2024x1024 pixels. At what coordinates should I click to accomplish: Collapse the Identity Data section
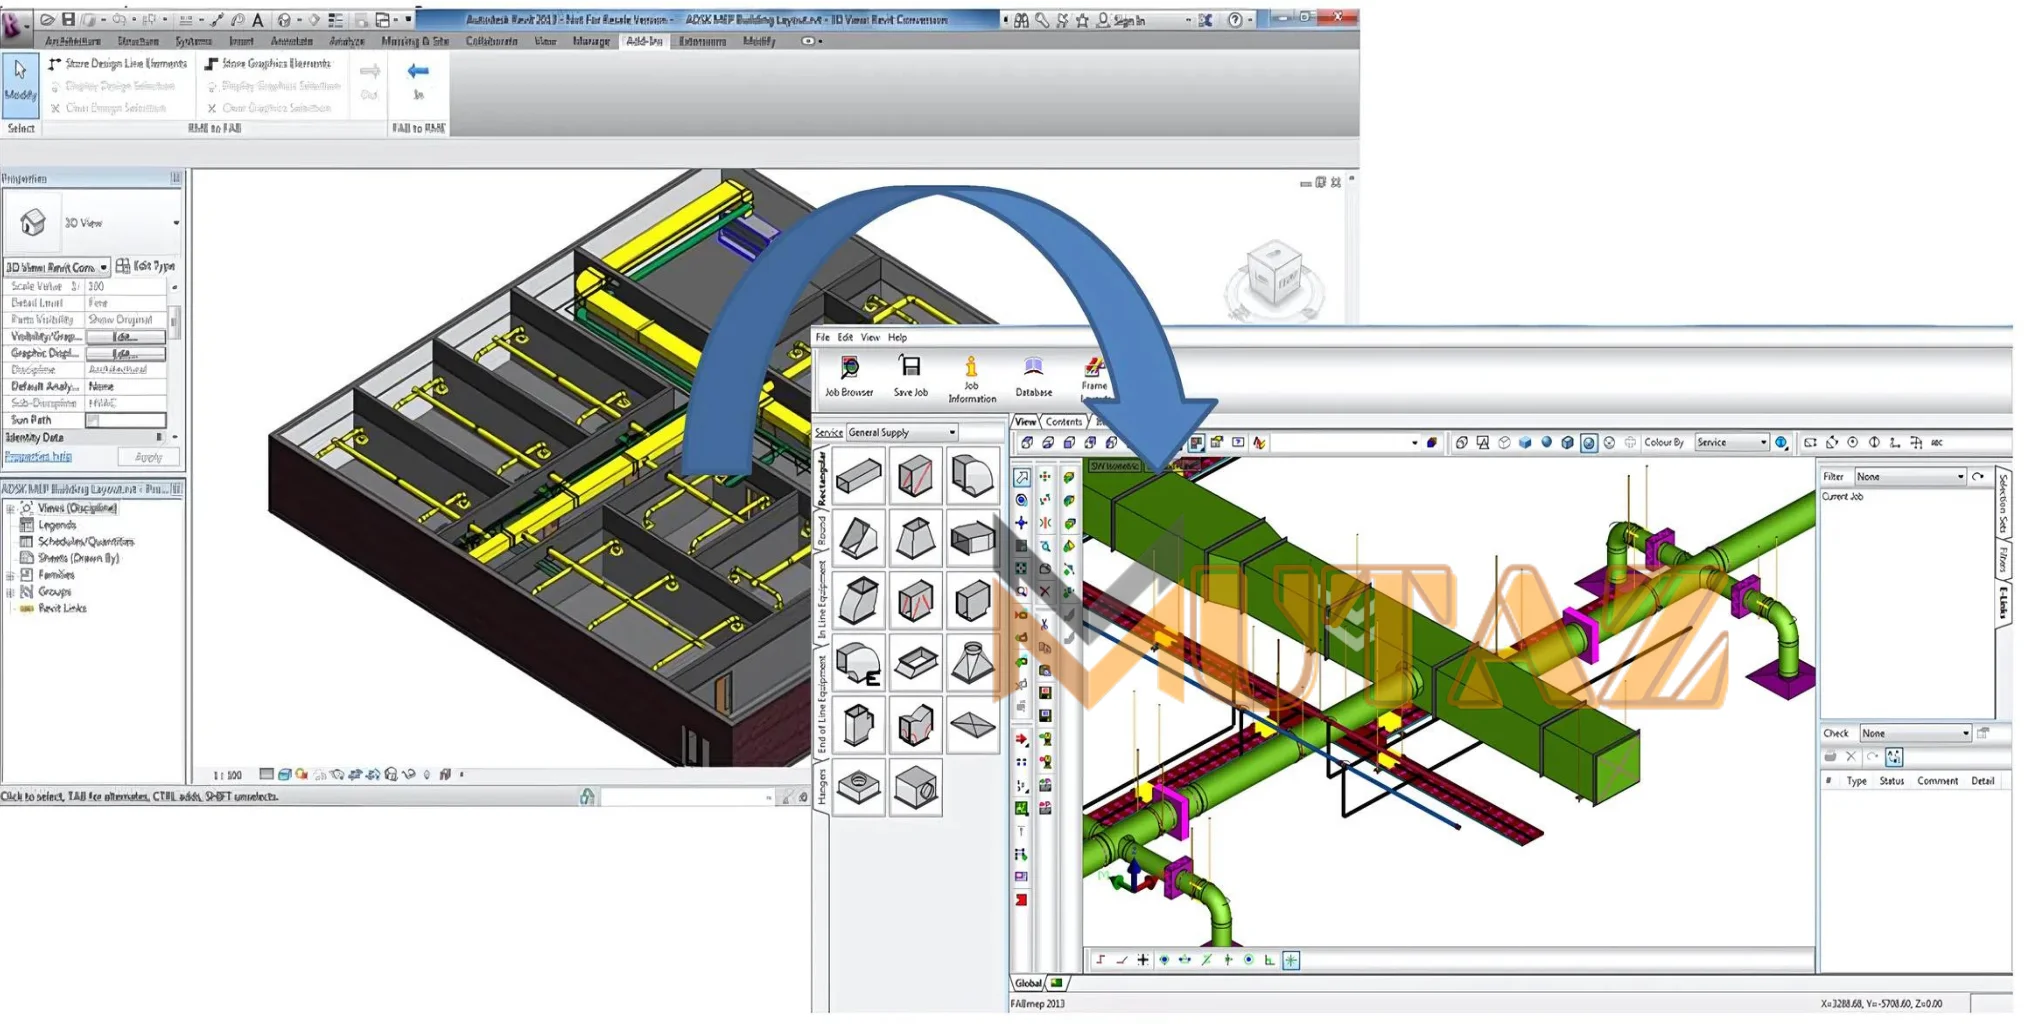click(159, 437)
